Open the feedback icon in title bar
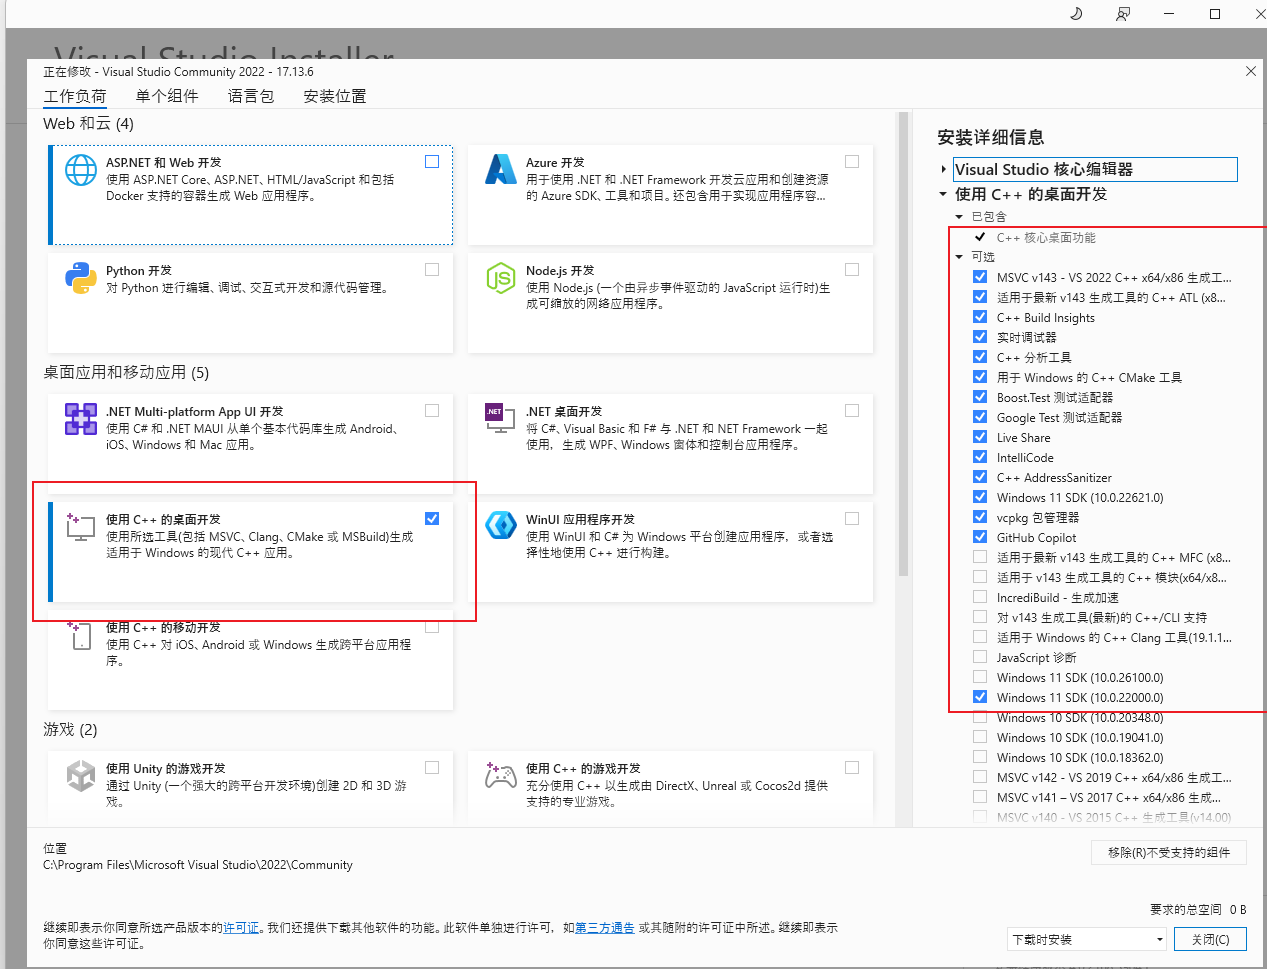This screenshot has height=969, width=1267. tap(1123, 14)
